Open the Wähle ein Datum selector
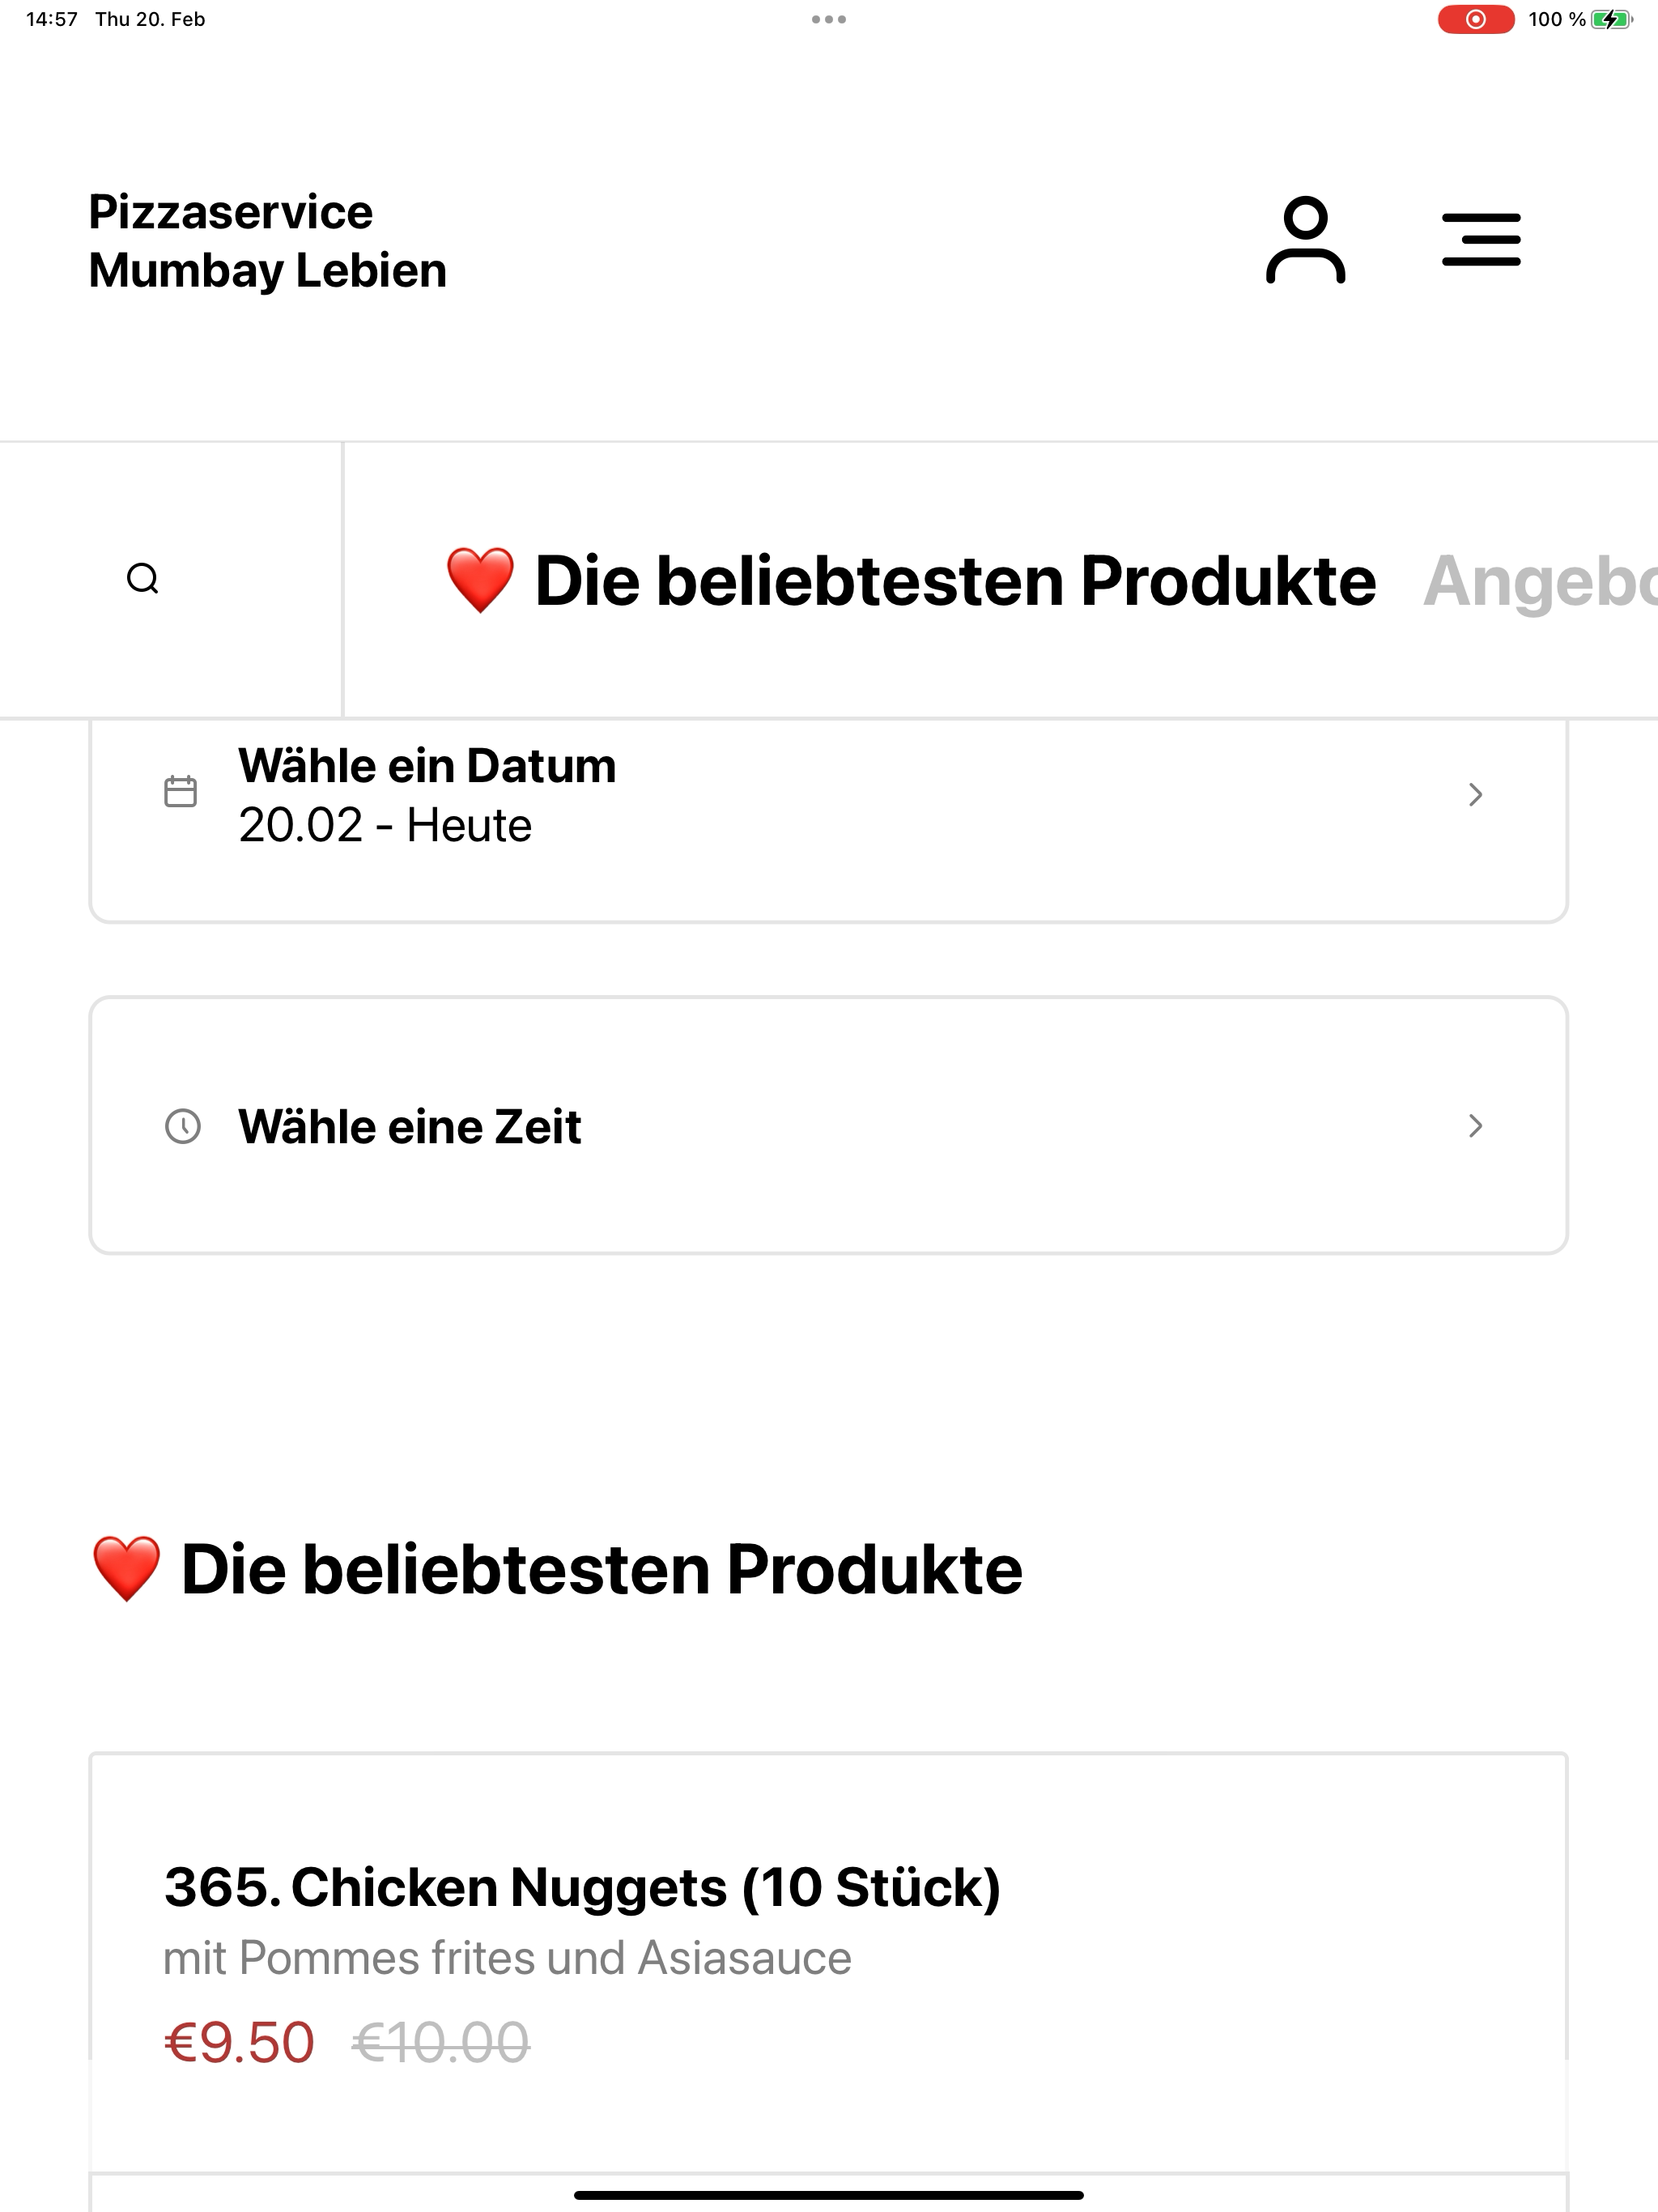 [x=829, y=820]
